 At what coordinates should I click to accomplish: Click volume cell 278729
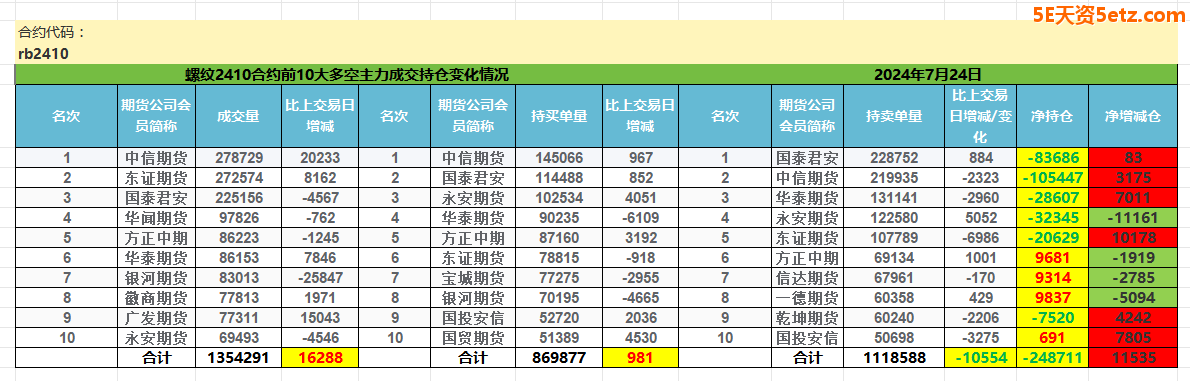coord(238,159)
